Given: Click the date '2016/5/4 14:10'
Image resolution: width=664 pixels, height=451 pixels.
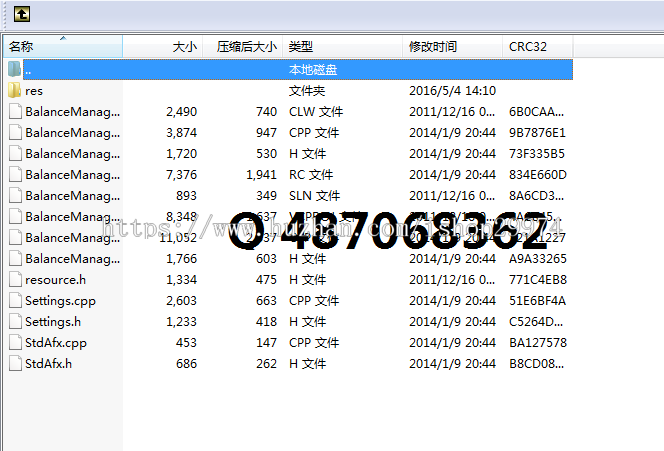Looking at the screenshot, I should tap(452, 91).
